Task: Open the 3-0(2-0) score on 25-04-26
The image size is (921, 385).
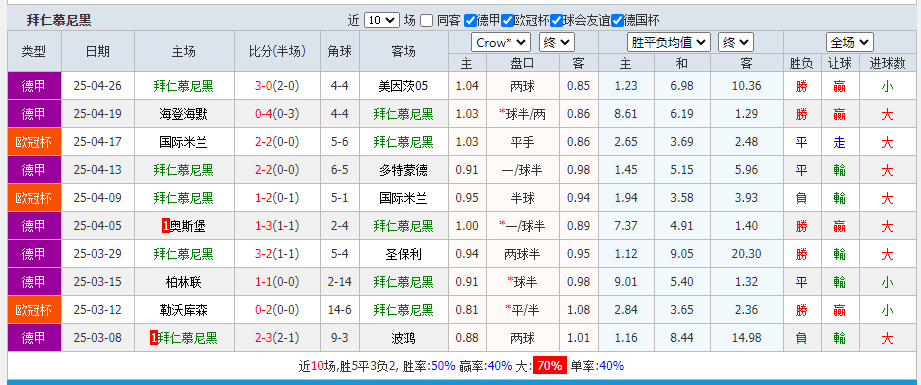Action: (277, 86)
